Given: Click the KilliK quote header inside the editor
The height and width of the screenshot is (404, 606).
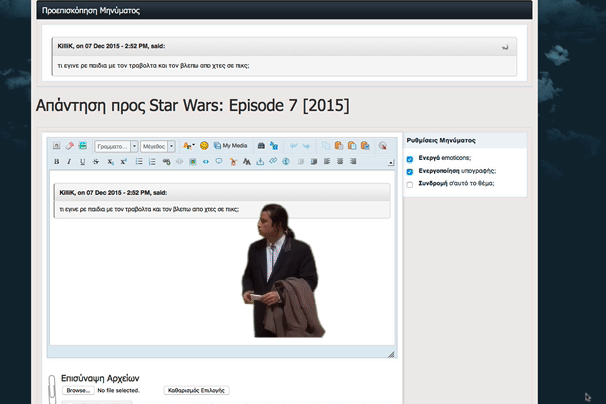Looking at the screenshot, I should coord(222,193).
